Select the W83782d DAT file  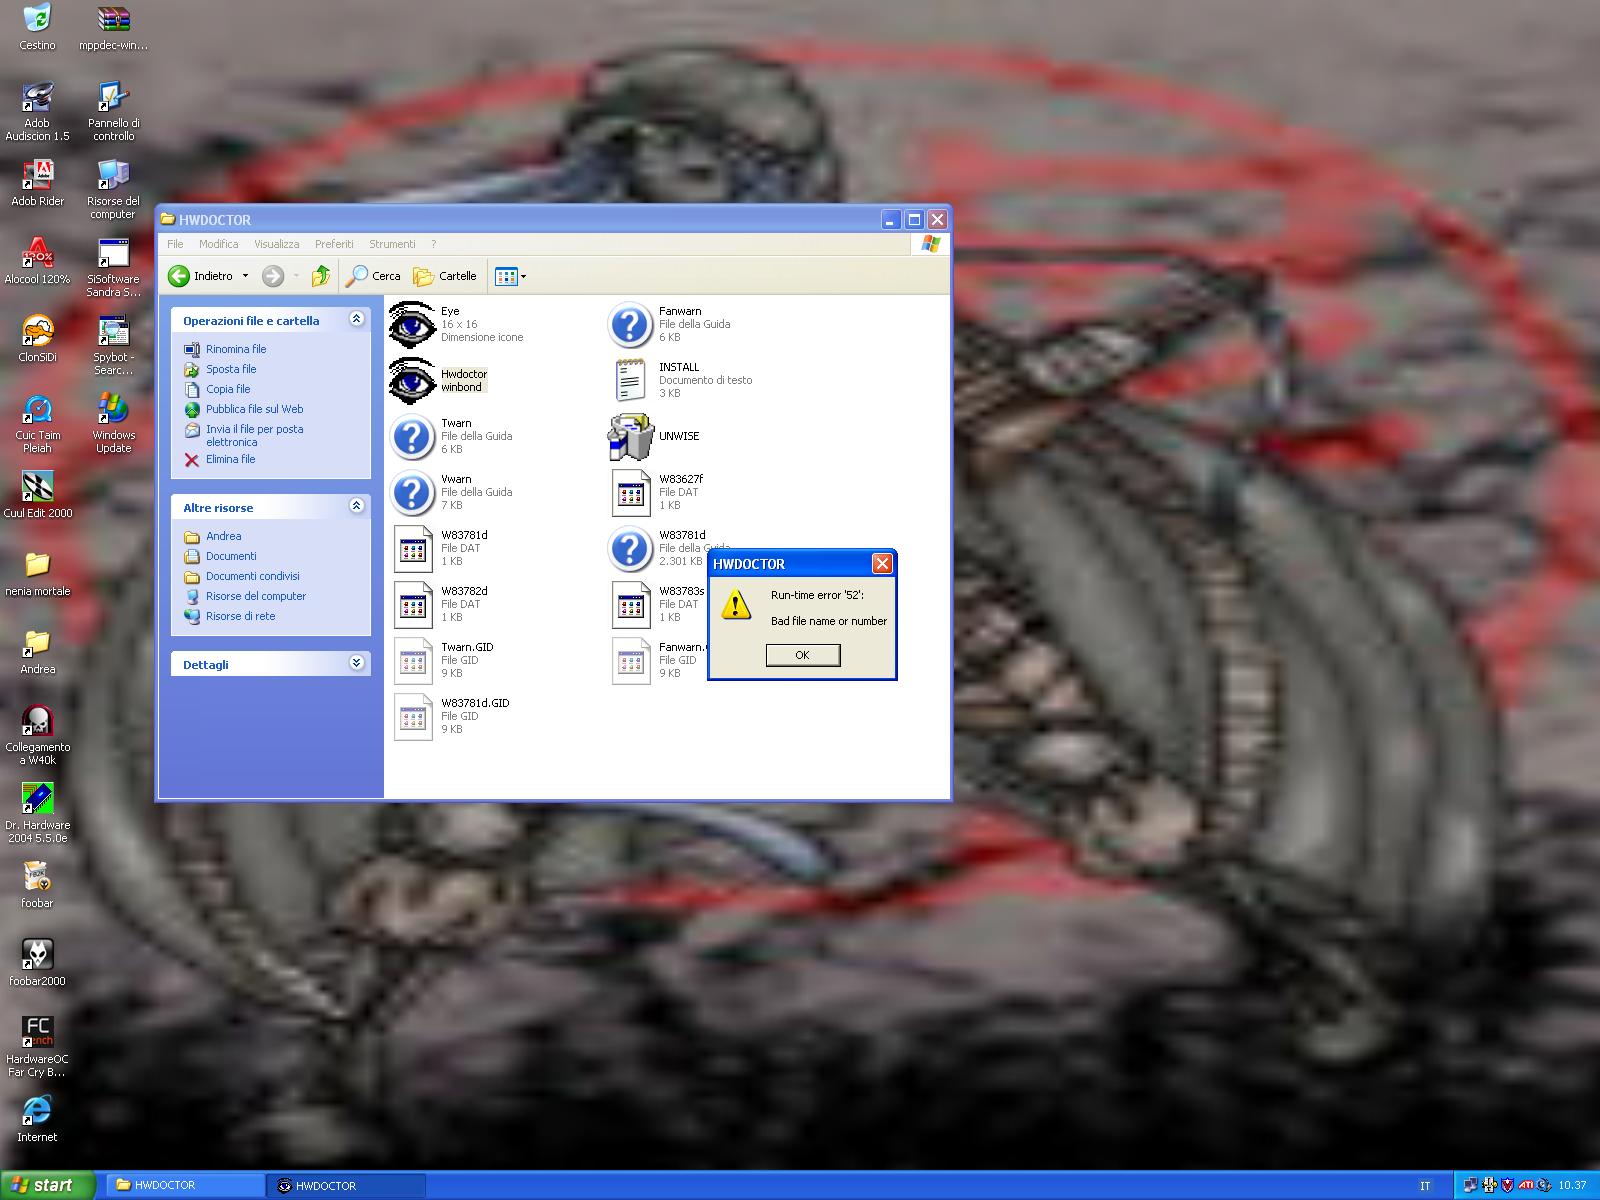tap(412, 604)
